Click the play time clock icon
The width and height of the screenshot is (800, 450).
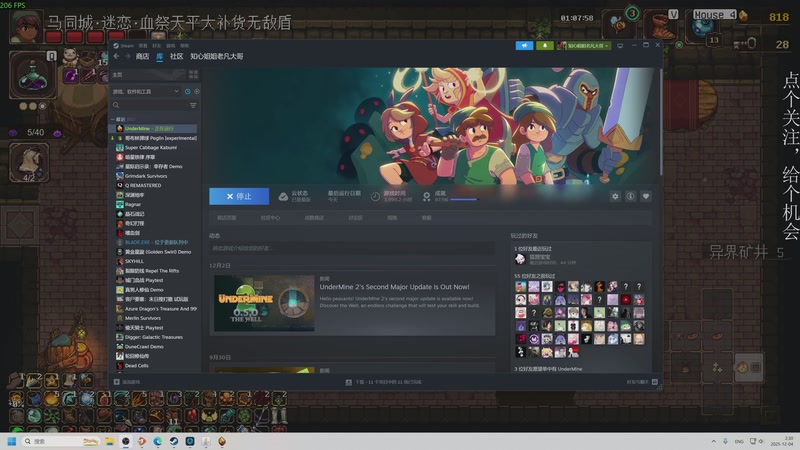pos(375,196)
